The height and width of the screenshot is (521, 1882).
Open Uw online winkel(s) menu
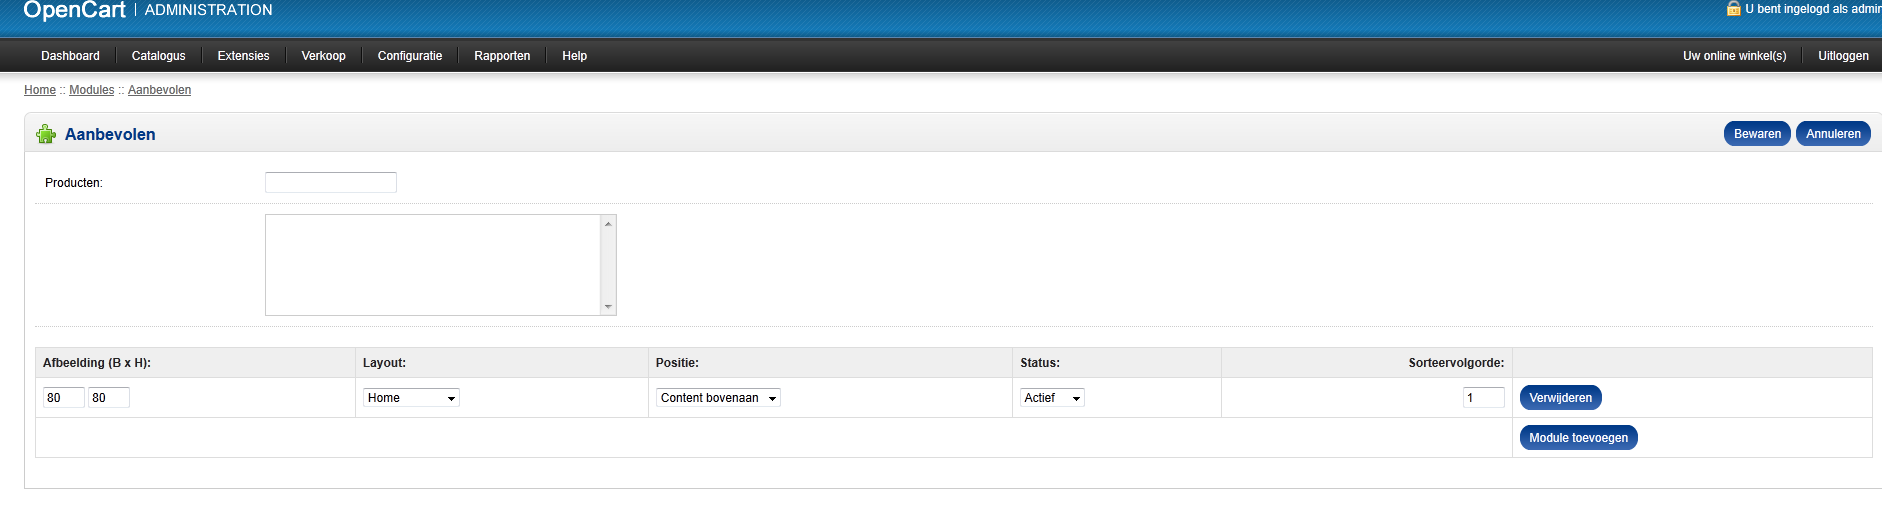pos(1734,56)
